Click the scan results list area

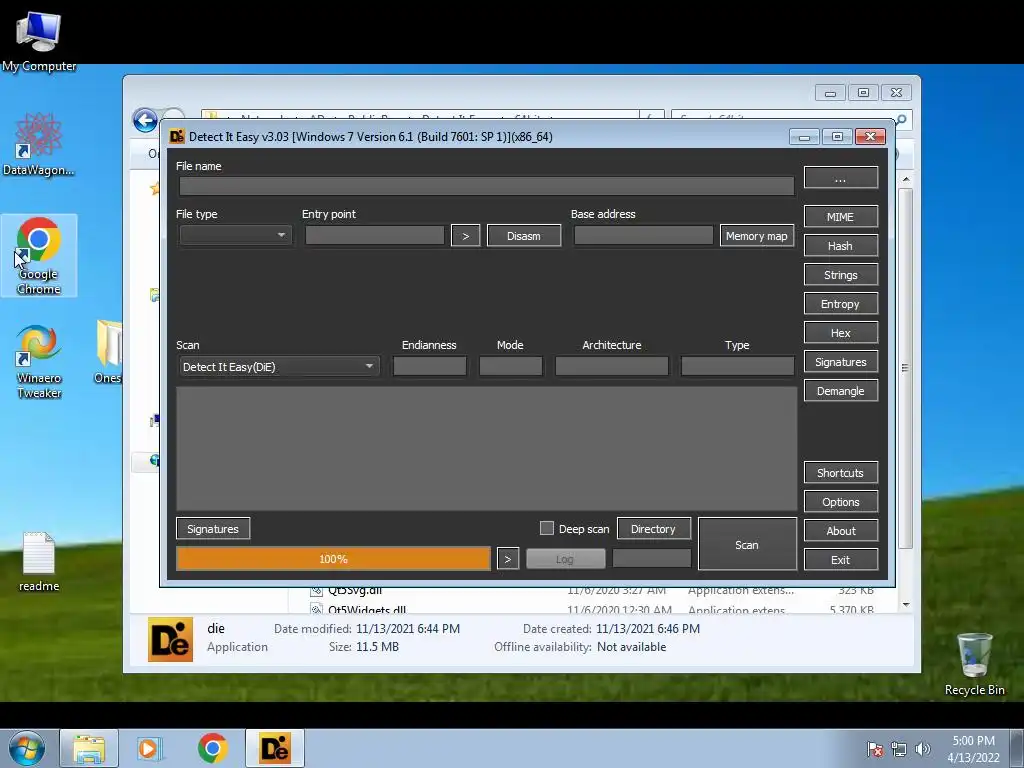click(x=487, y=449)
